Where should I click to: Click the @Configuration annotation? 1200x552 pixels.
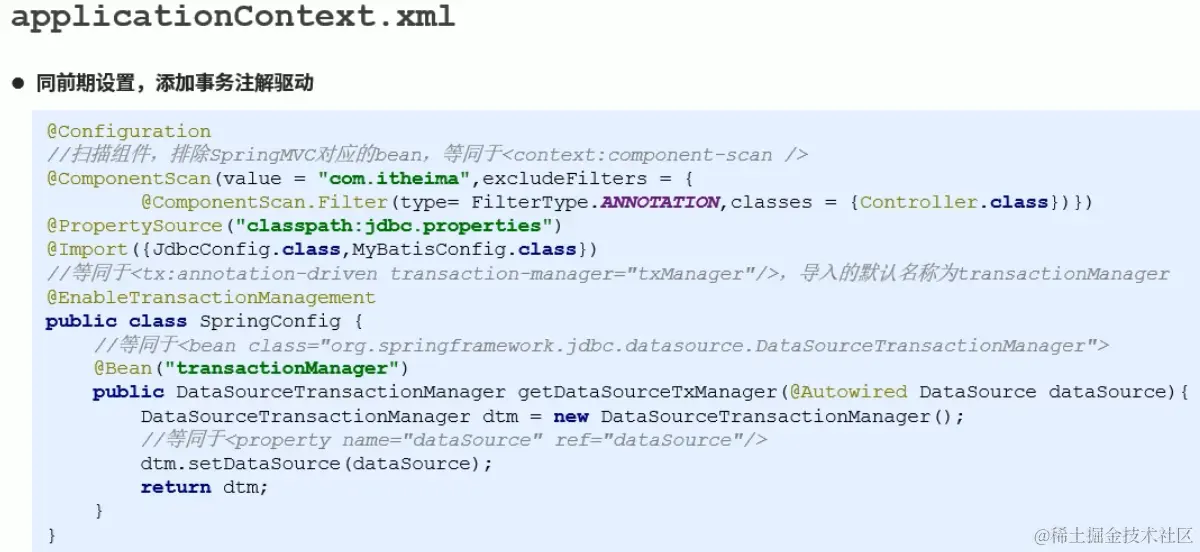(128, 131)
